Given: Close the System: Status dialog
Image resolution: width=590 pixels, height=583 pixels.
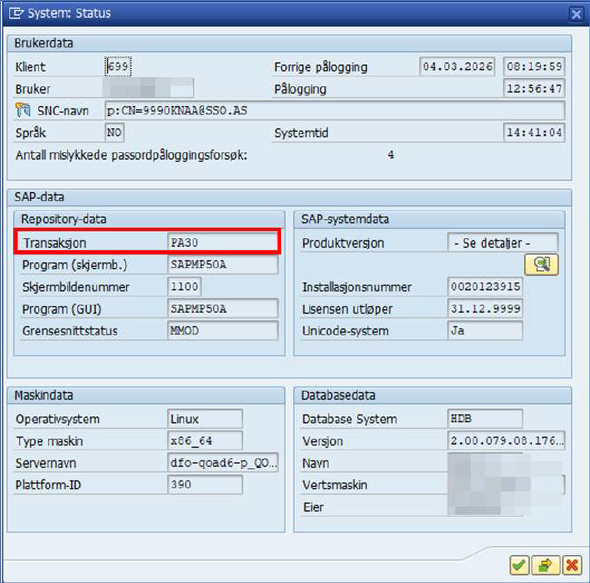Looking at the screenshot, I should (576, 14).
